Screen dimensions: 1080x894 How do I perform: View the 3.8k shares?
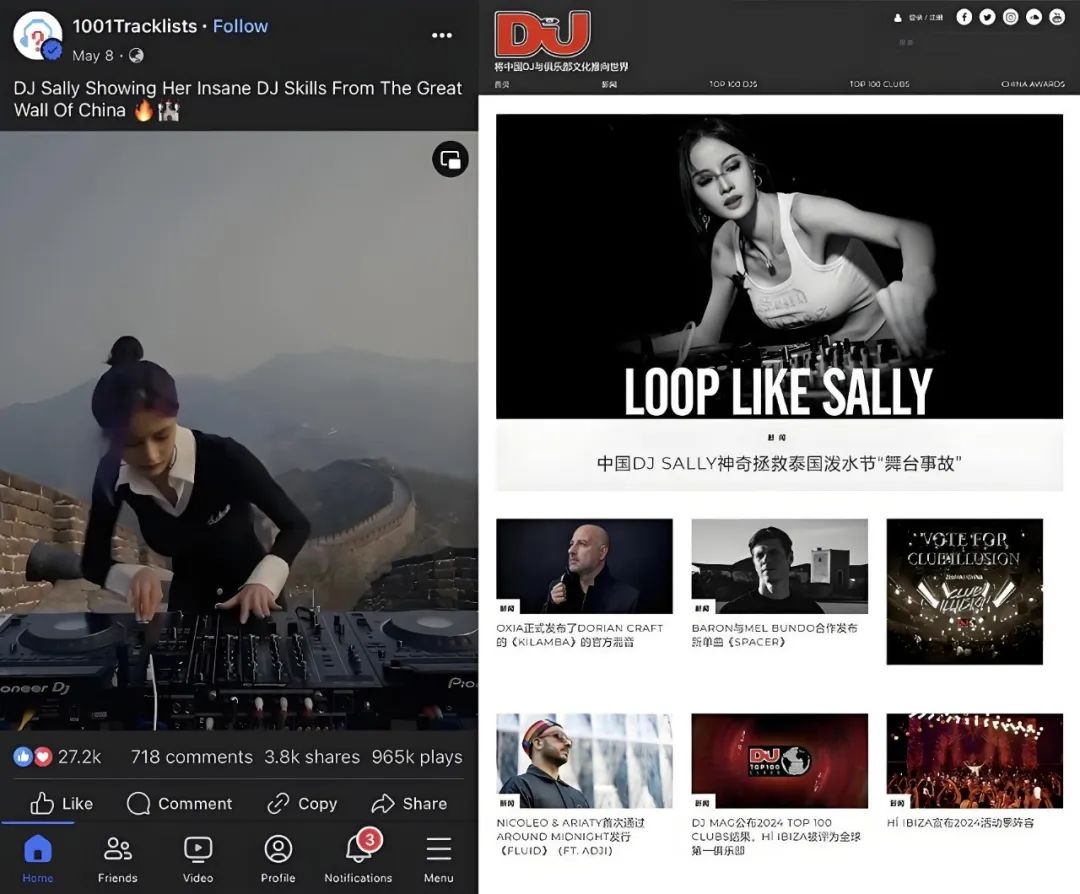(x=312, y=757)
